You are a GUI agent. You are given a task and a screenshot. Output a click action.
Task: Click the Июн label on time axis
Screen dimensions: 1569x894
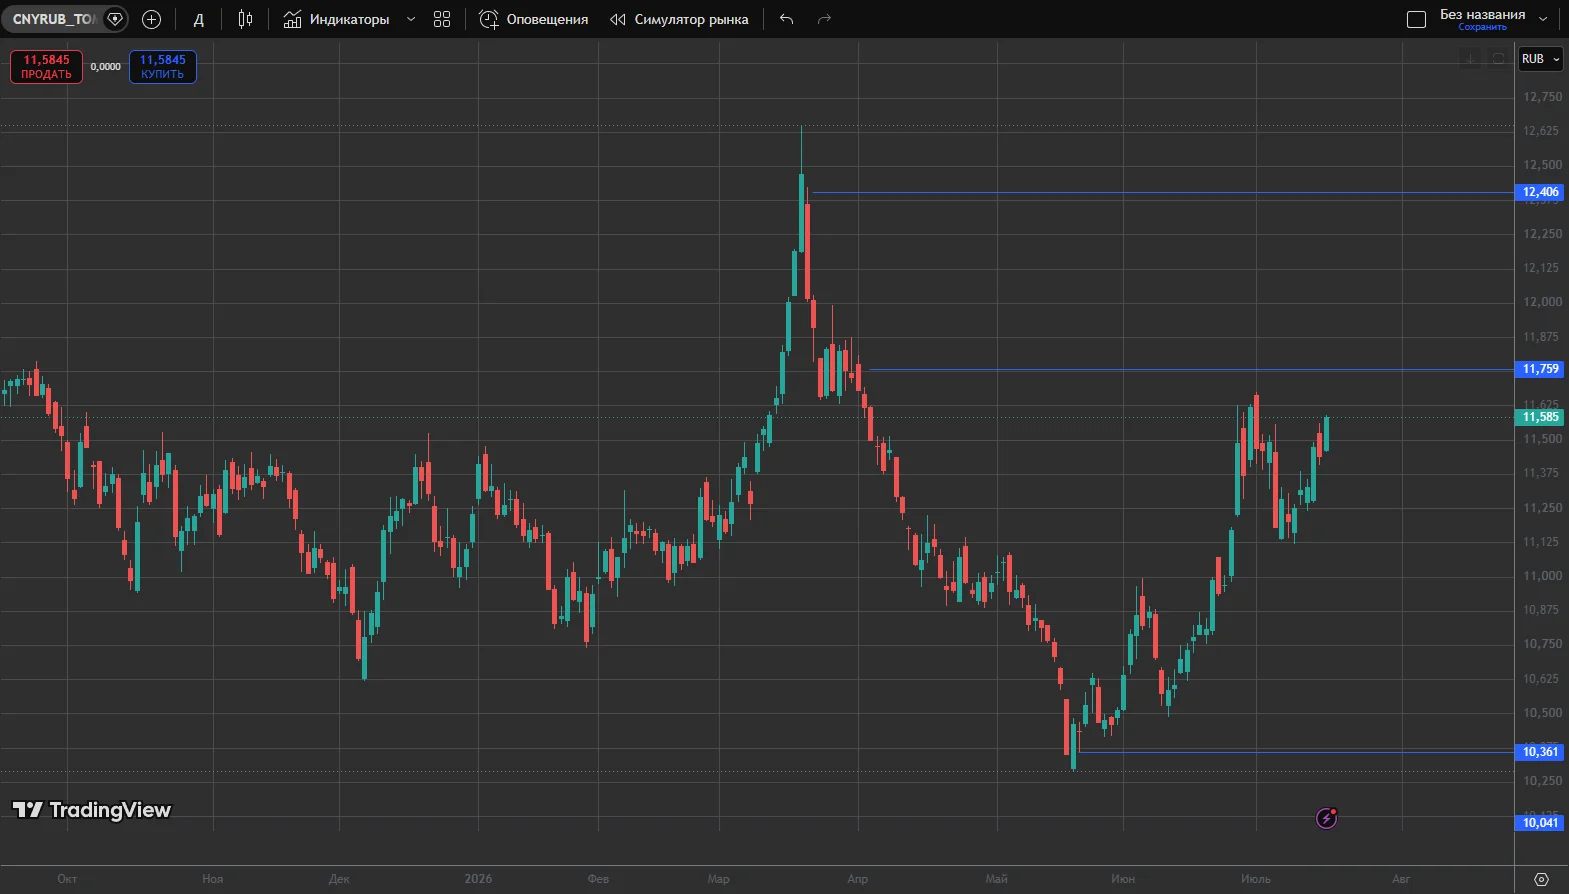pyautogui.click(x=1123, y=879)
